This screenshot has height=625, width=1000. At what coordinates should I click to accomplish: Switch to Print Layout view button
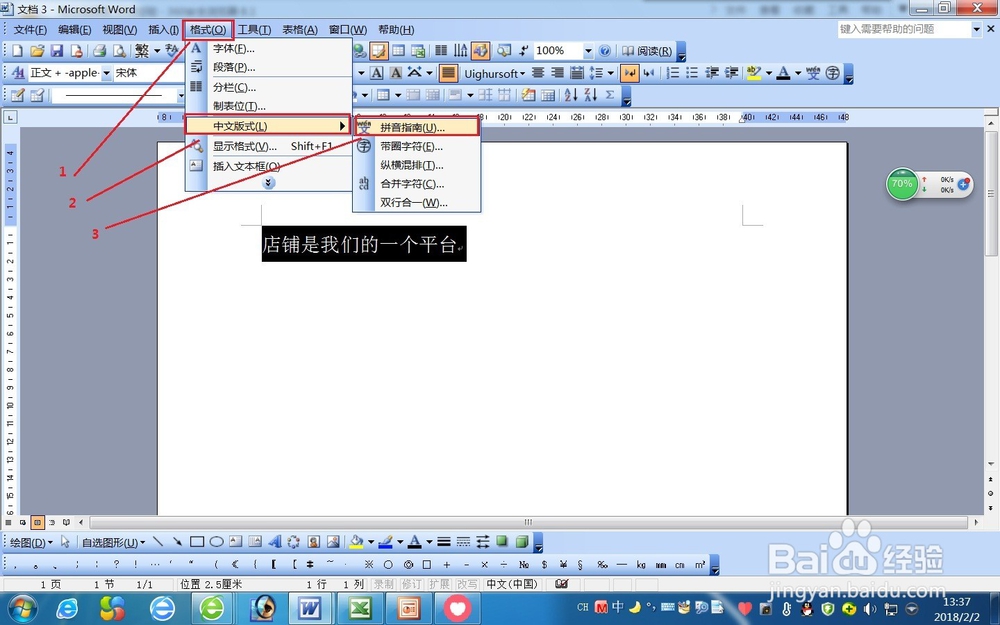[37, 522]
